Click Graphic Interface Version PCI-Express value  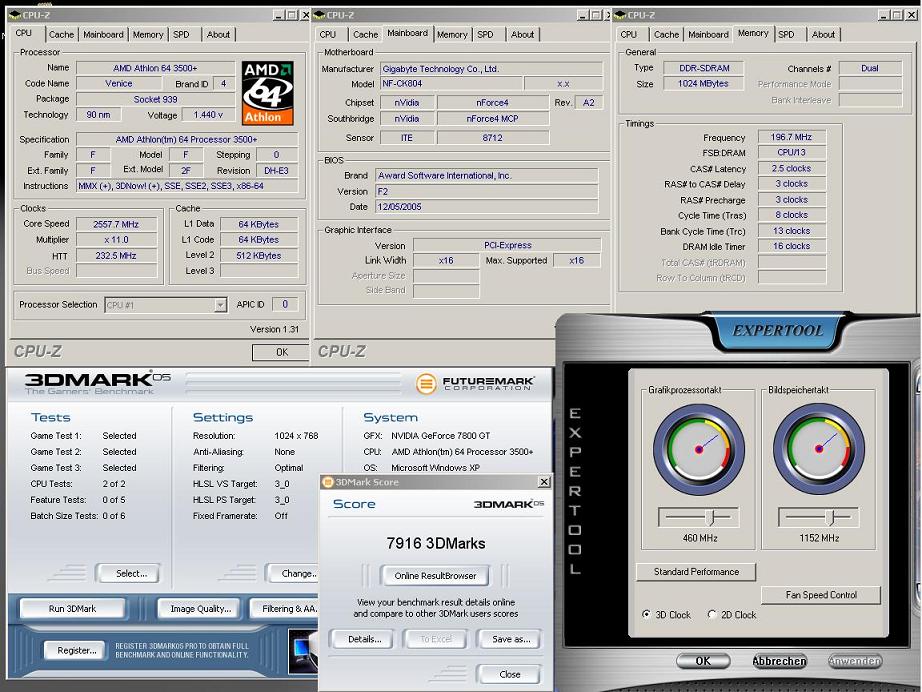tap(507, 245)
